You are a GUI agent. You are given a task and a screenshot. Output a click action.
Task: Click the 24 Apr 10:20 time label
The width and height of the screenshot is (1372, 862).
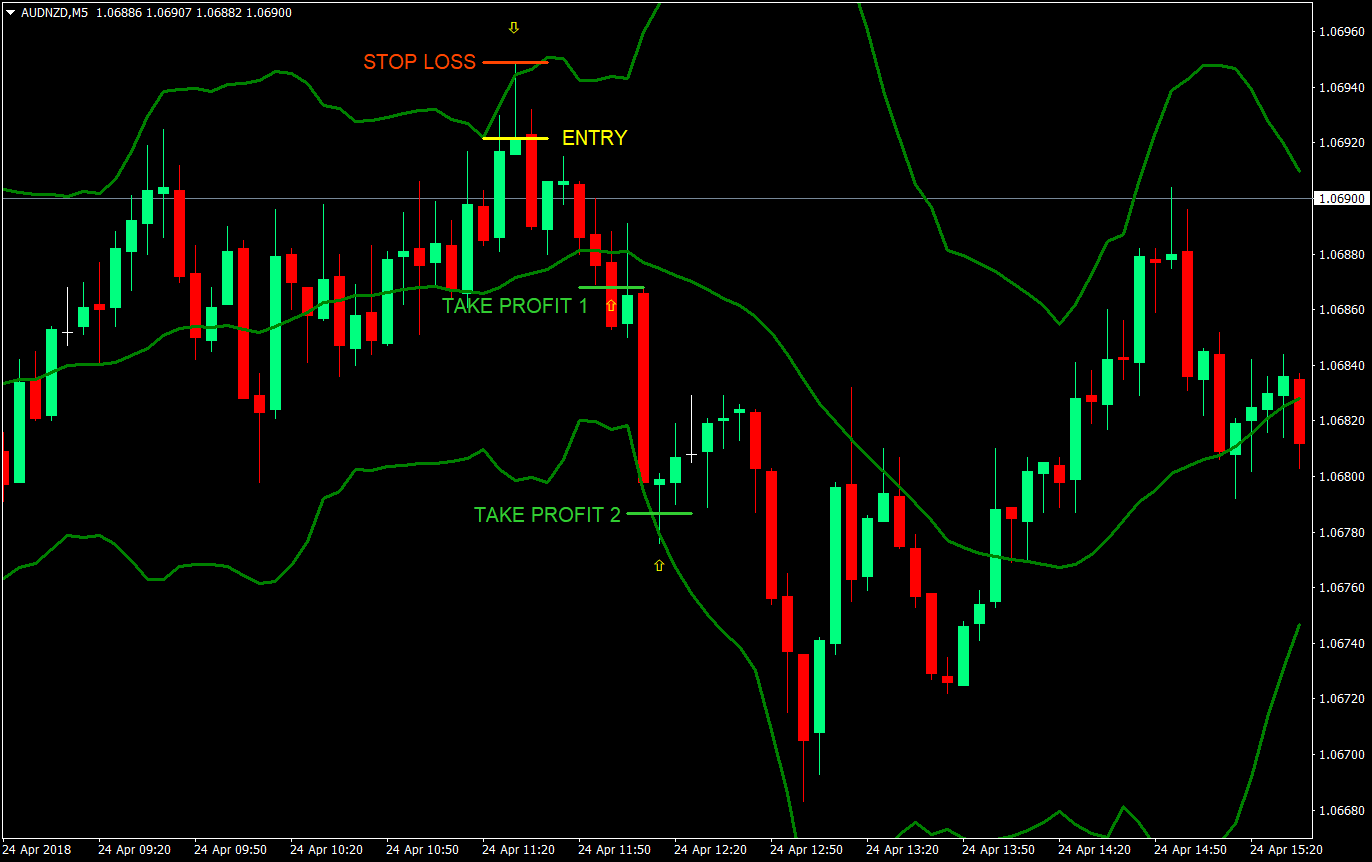point(326,850)
